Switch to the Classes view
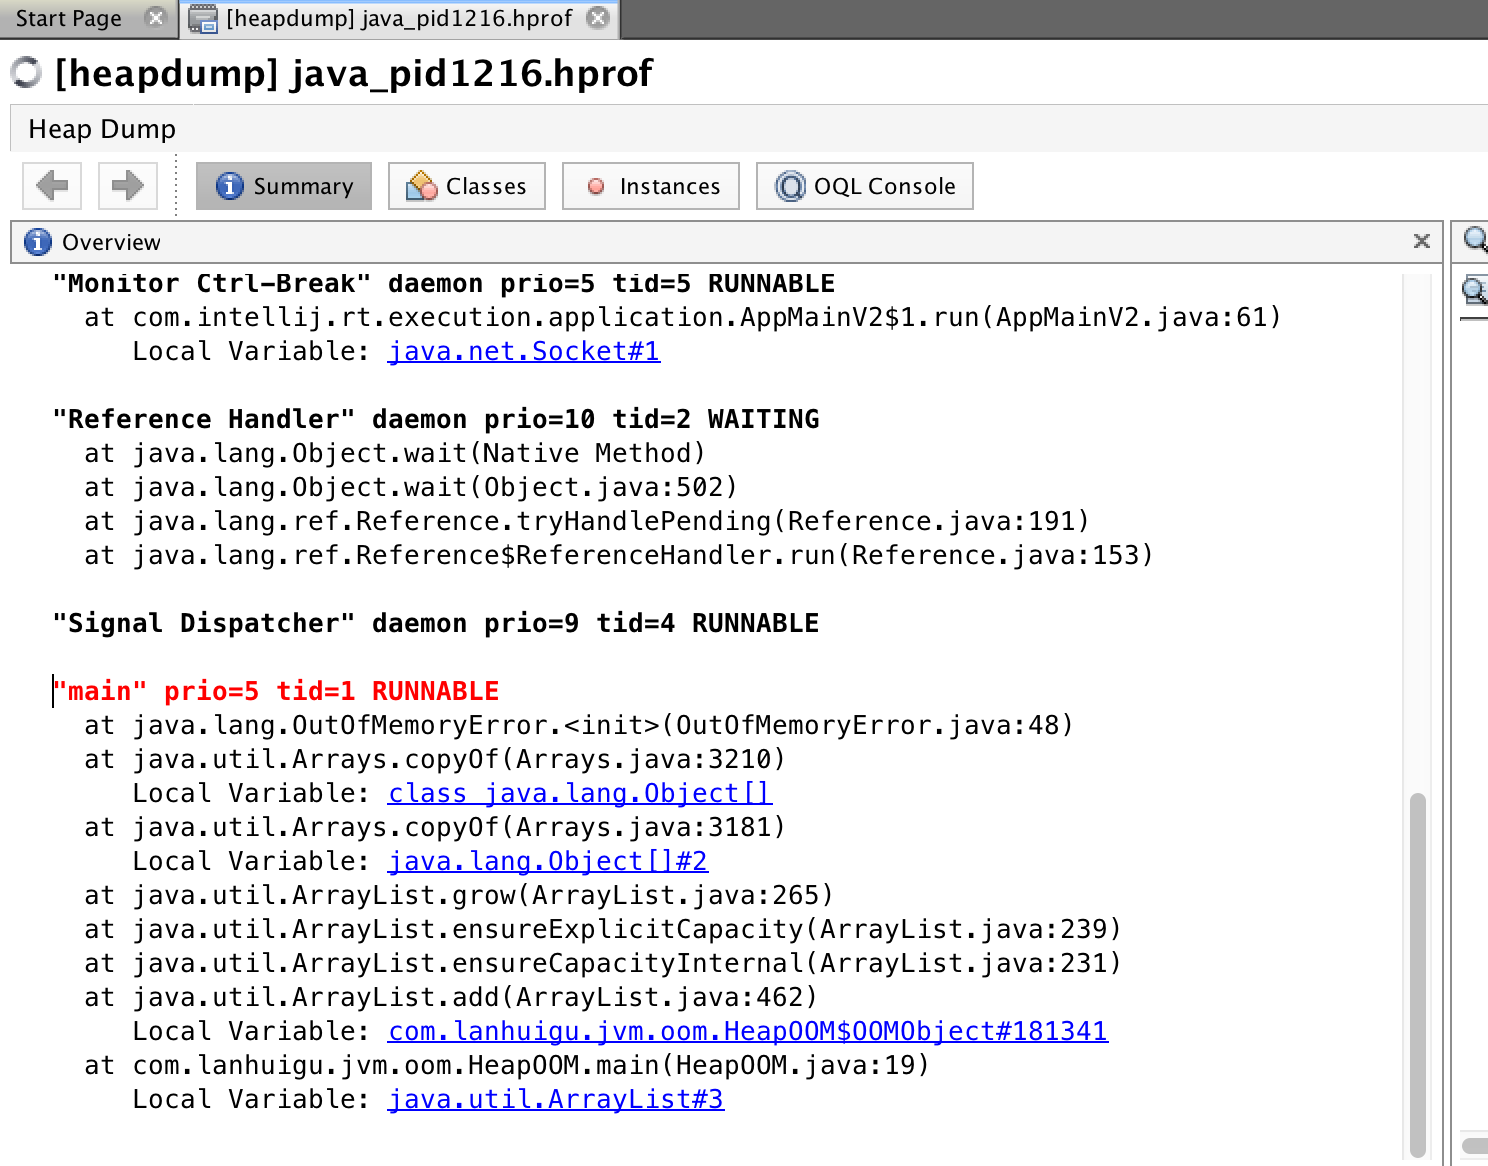The image size is (1488, 1166). click(467, 186)
